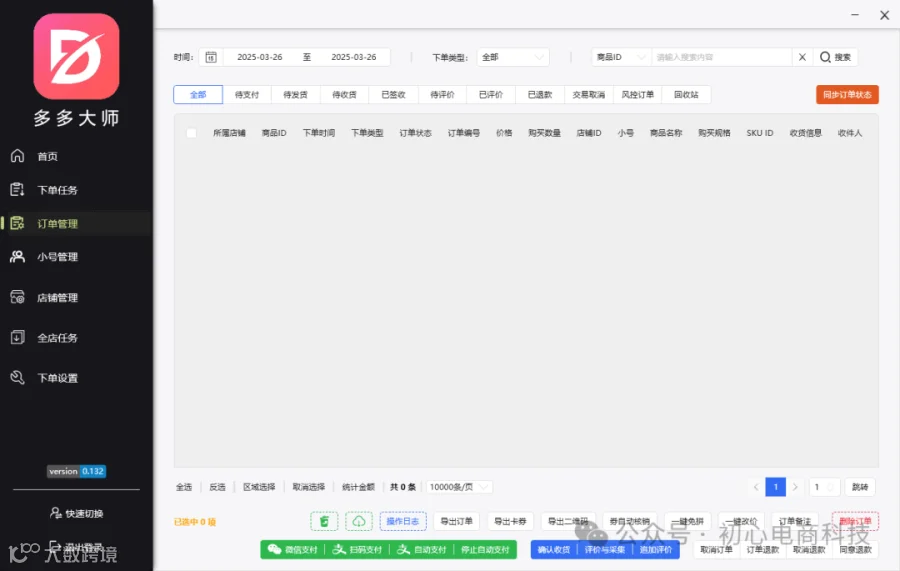Open the calendar date picker icon

point(211,57)
